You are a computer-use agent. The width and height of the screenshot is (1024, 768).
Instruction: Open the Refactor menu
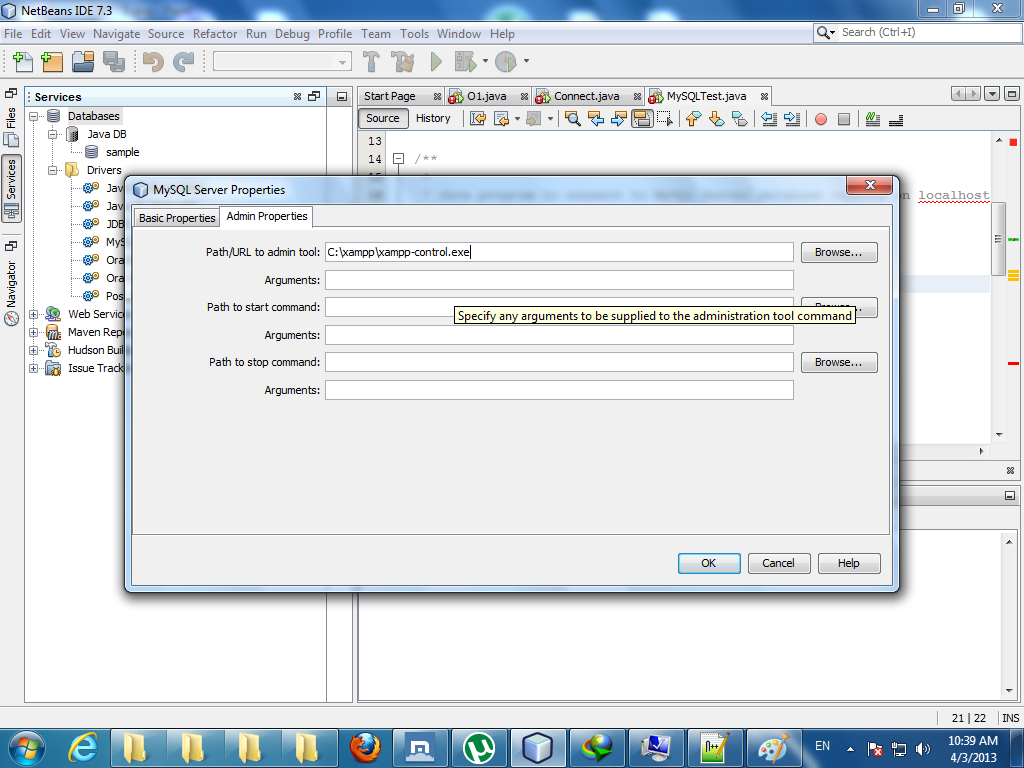pos(215,34)
